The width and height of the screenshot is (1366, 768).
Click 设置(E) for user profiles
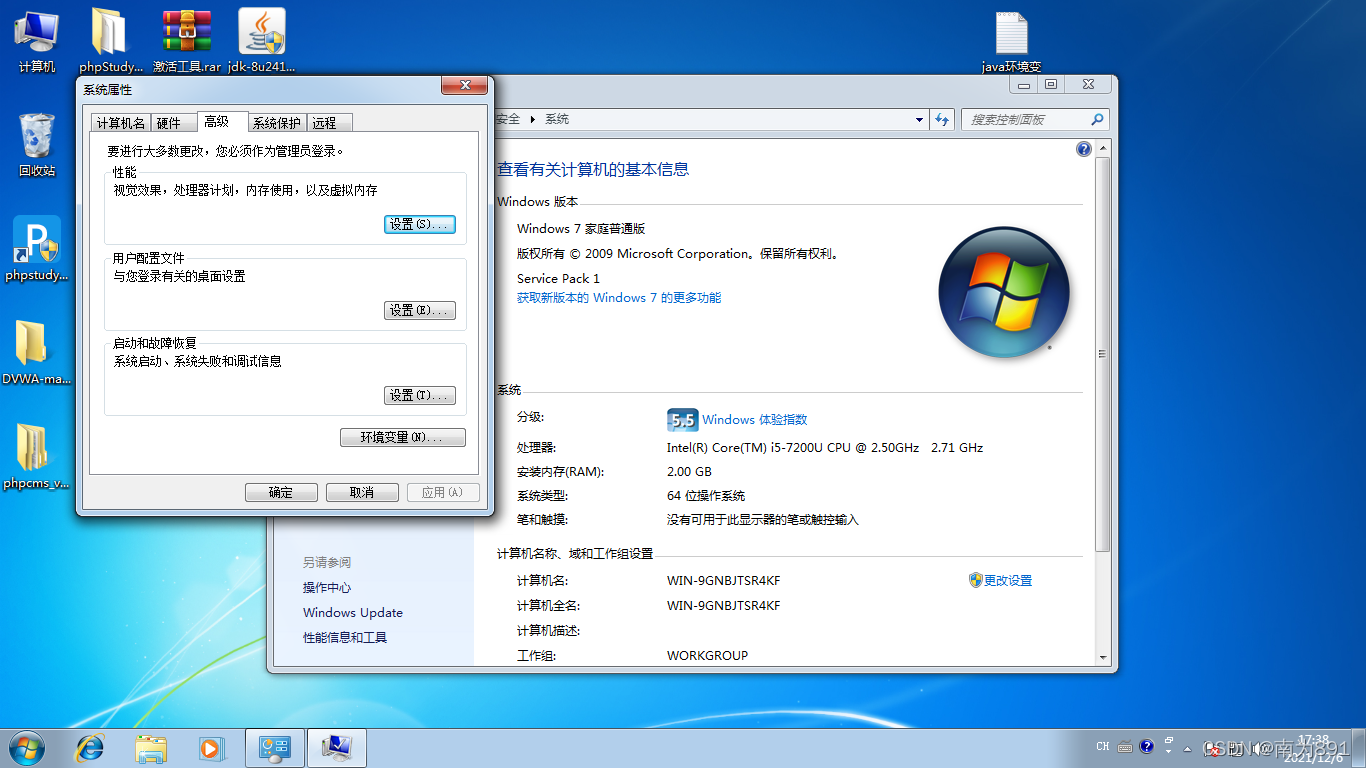420,310
